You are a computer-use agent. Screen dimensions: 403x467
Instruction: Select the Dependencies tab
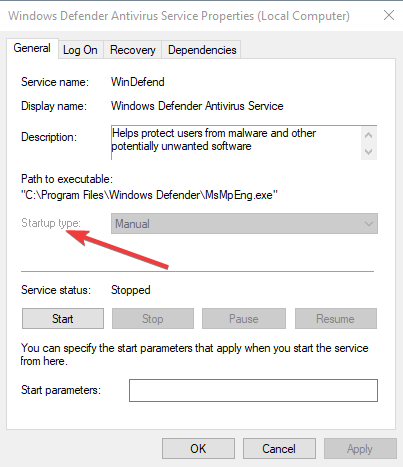pos(202,50)
